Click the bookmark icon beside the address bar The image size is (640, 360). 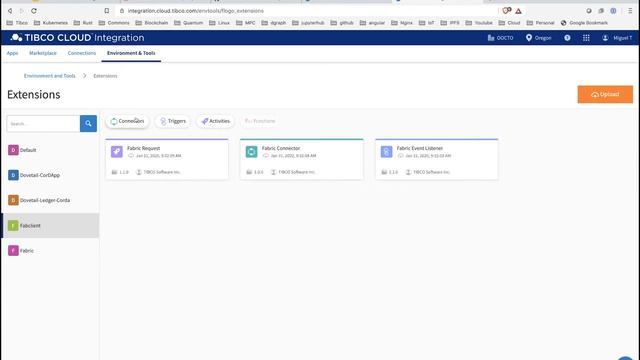point(107,11)
